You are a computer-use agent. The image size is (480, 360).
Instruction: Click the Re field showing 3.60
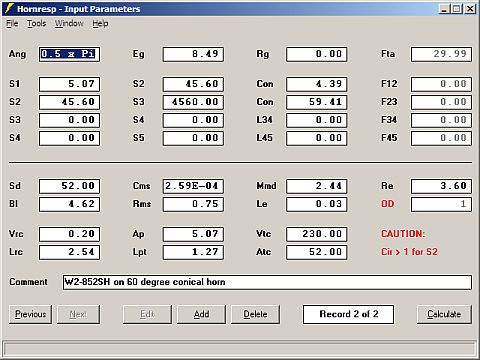[441, 186]
